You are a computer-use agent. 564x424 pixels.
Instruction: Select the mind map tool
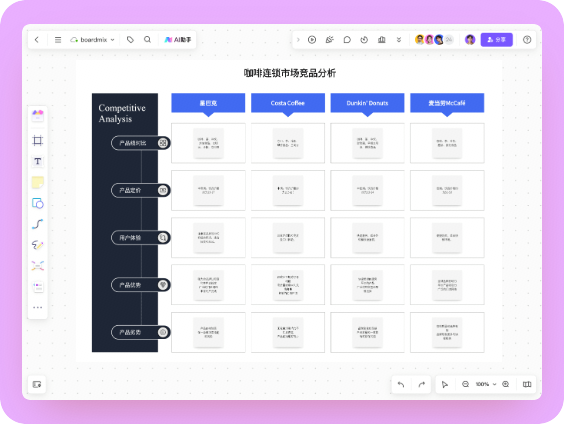[38, 266]
